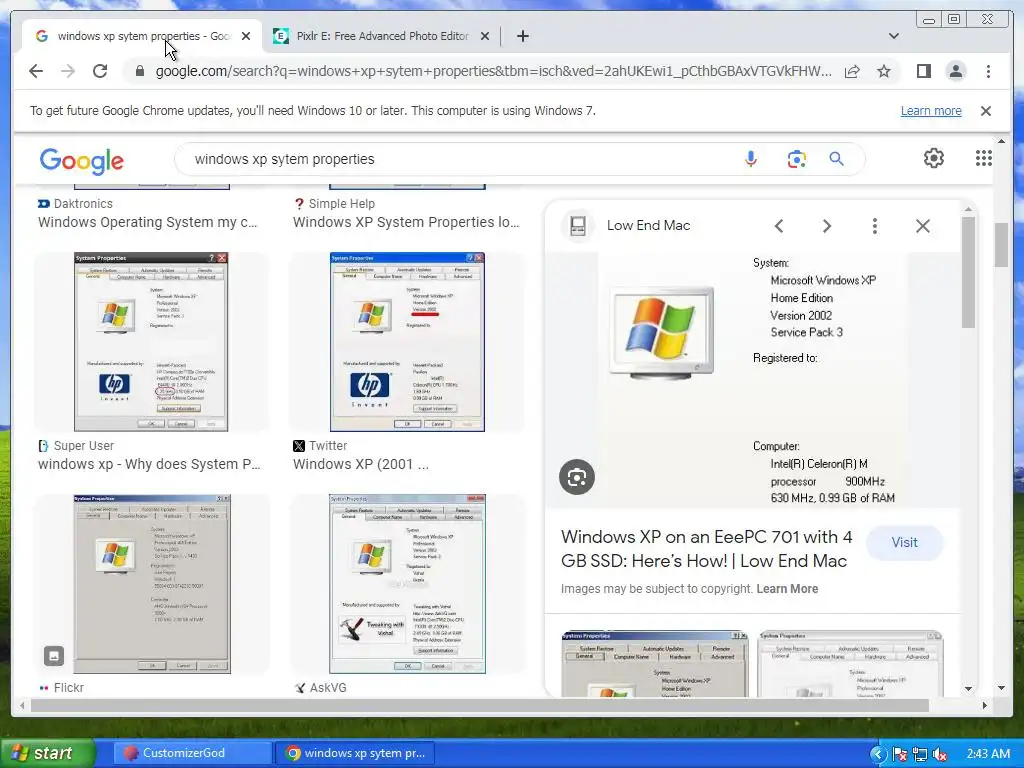Switch to CustomizerGod in taskbar

(x=193, y=754)
